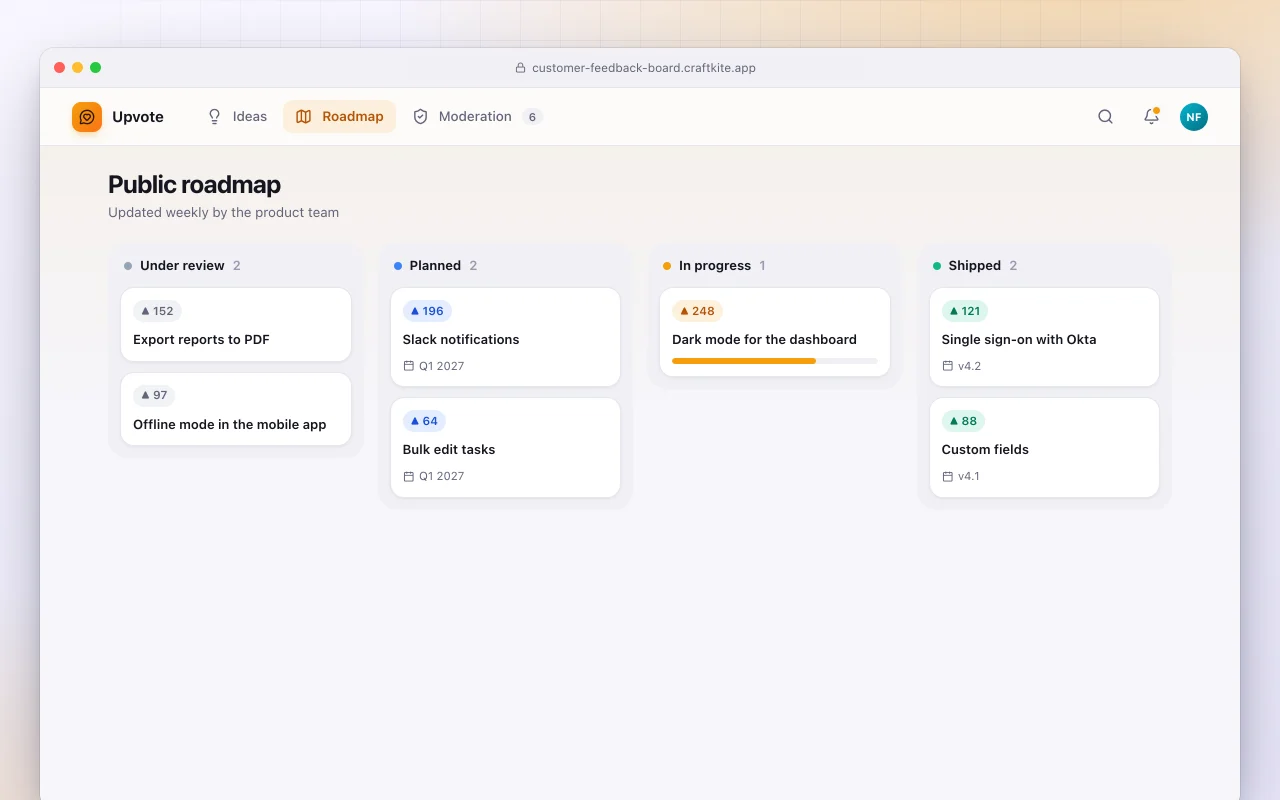Open Offline mode in the mobile app

click(236, 409)
